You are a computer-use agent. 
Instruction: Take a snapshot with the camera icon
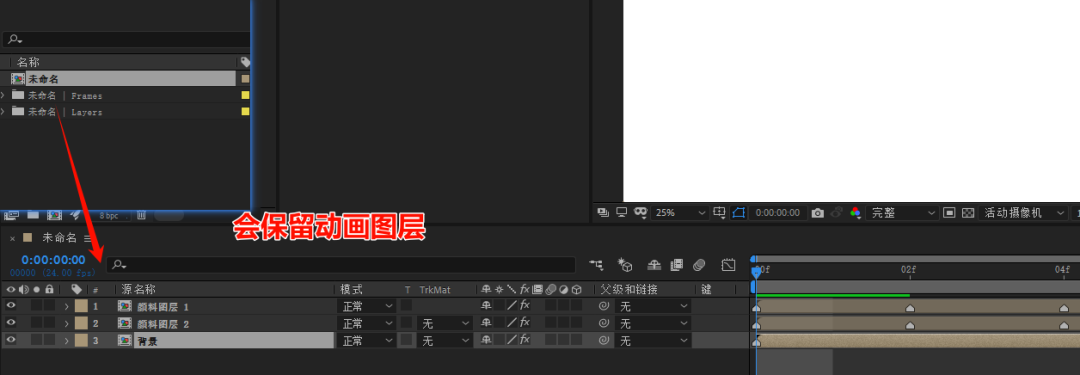click(818, 213)
